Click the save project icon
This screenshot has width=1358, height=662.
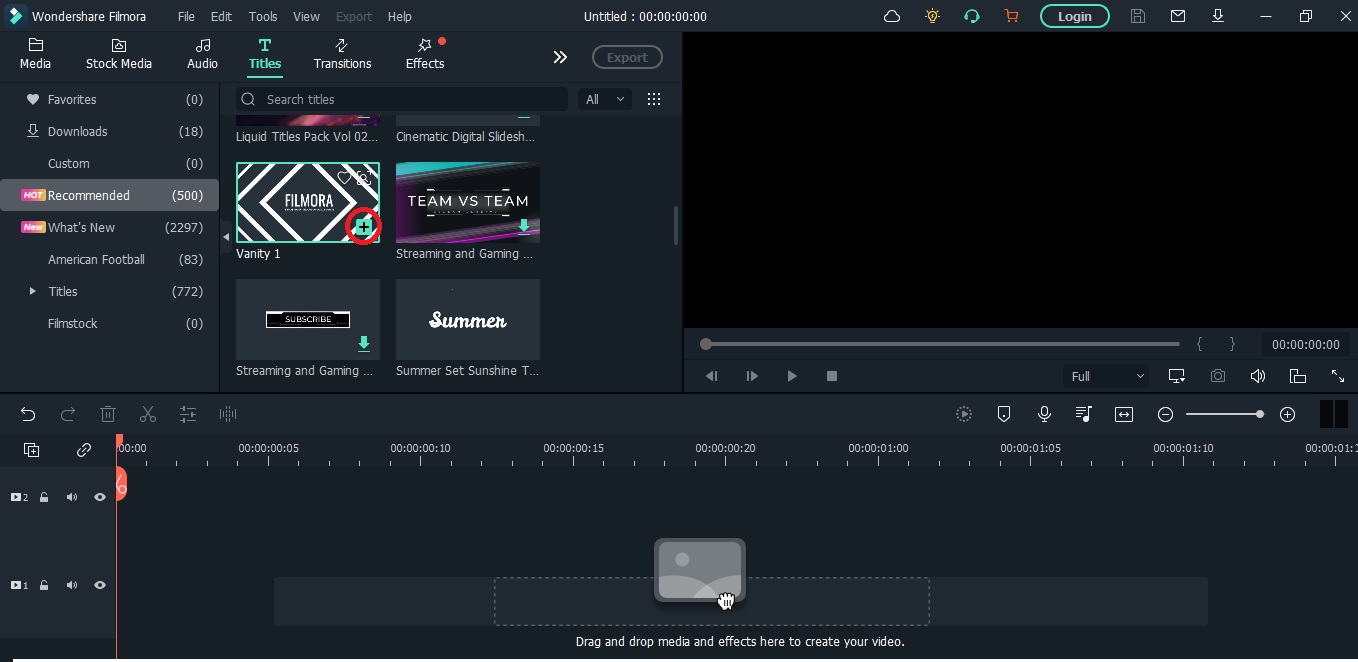pyautogui.click(x=1138, y=16)
